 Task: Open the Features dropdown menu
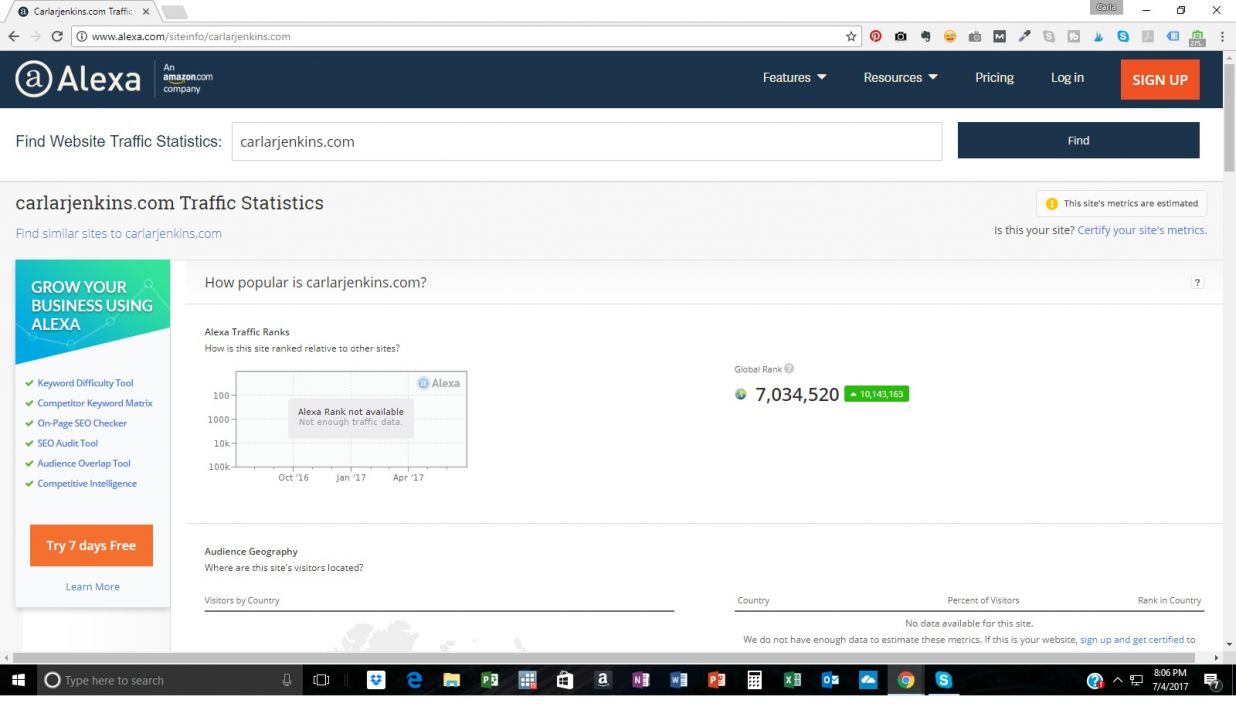[794, 78]
